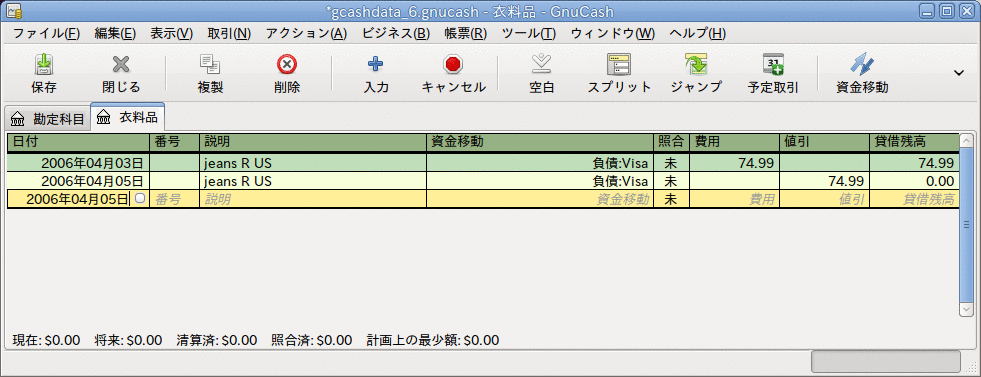Expand the toolbar overflow chevron
Viewport: 981px width, 377px height.
[x=958, y=73]
